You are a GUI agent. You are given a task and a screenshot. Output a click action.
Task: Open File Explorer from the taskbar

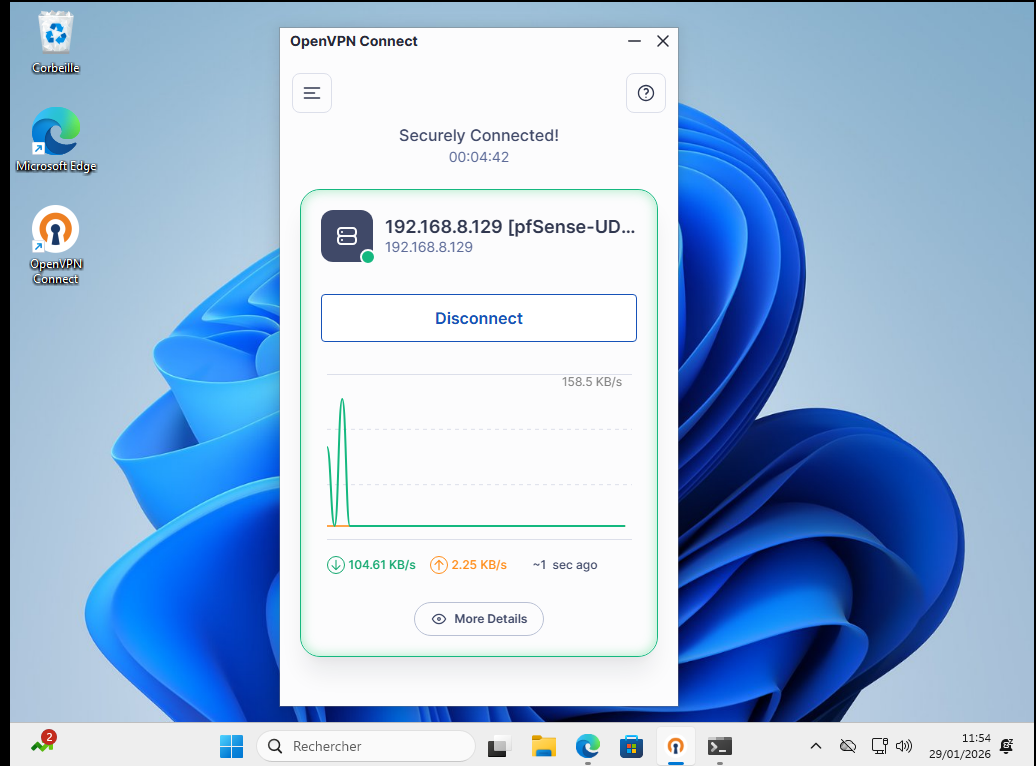click(x=543, y=746)
